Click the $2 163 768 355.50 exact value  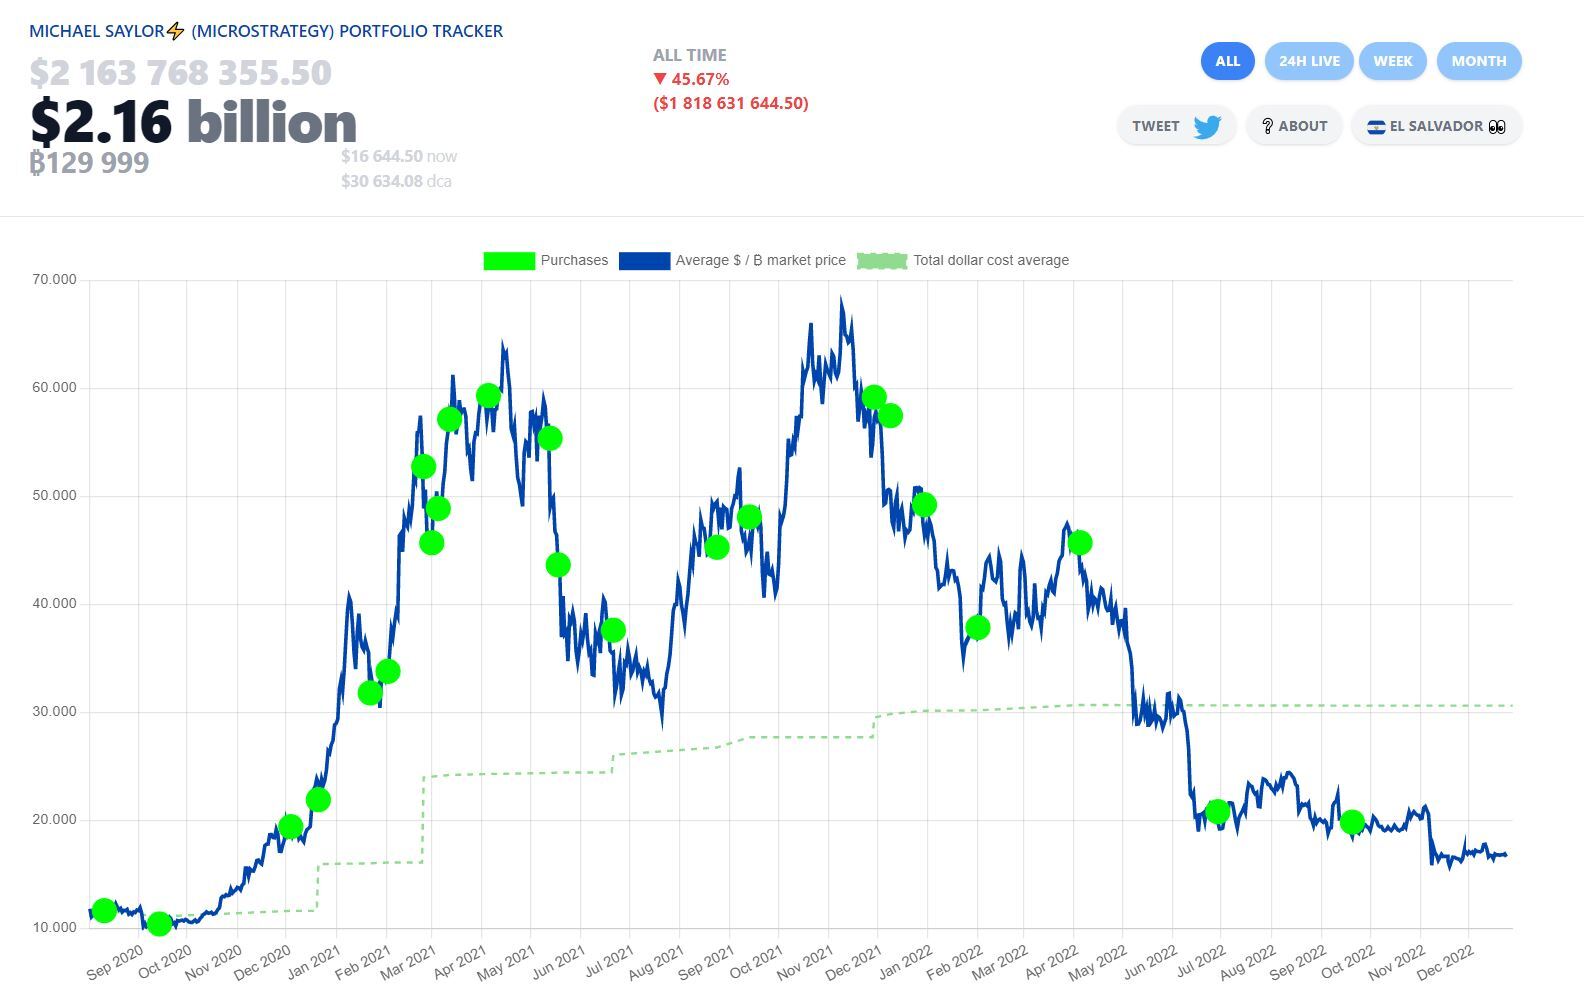tap(180, 72)
